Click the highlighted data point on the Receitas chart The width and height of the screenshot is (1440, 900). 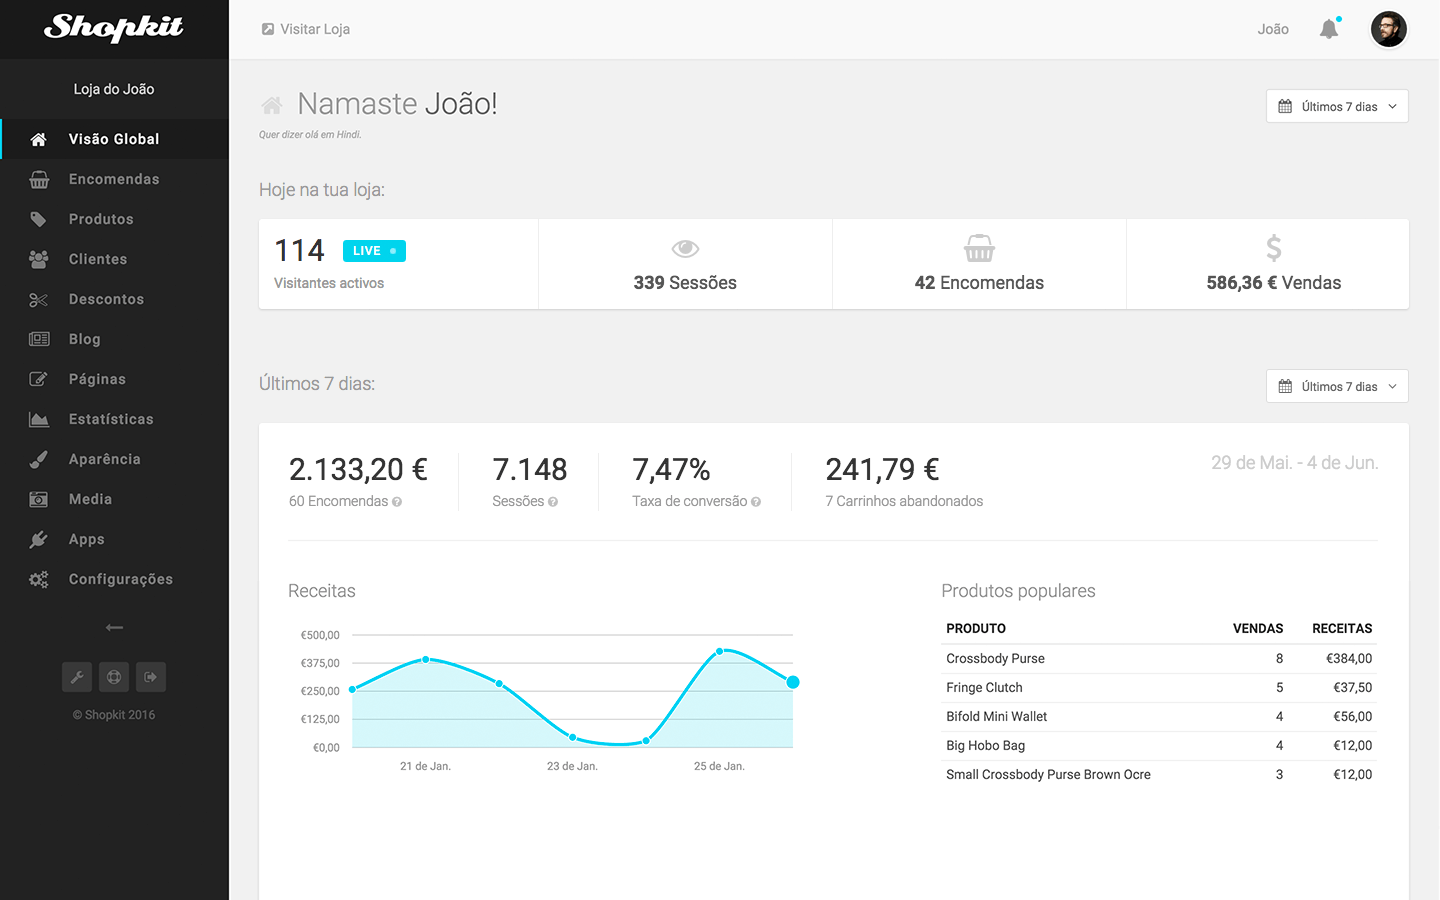[x=793, y=681]
